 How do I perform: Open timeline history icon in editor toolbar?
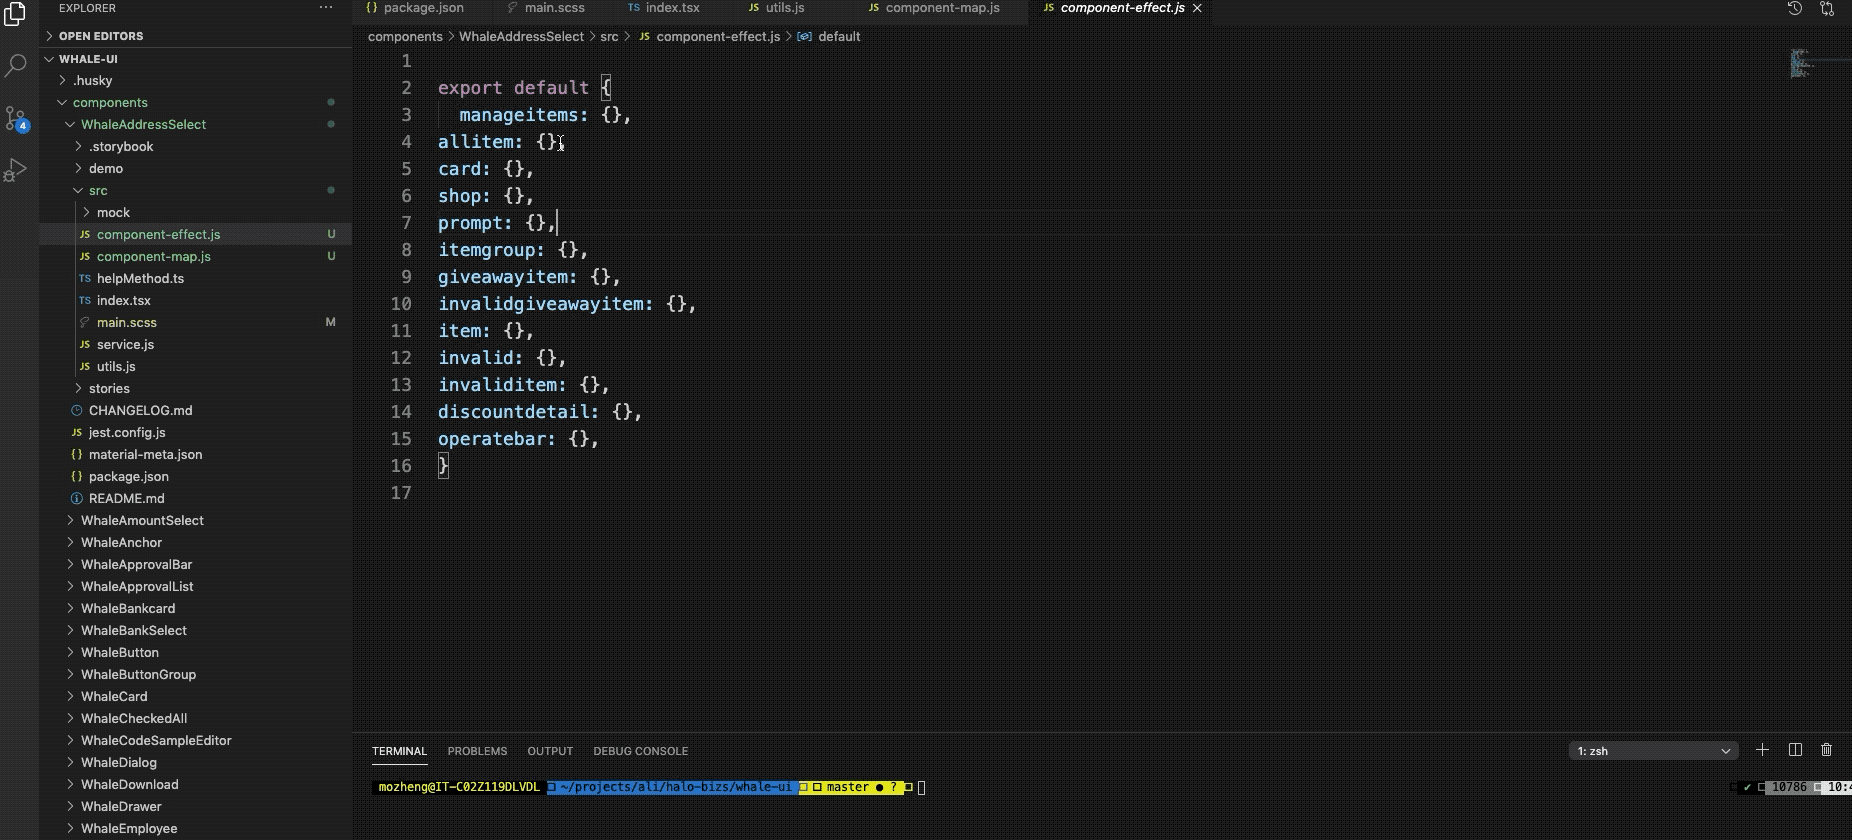(x=1795, y=8)
